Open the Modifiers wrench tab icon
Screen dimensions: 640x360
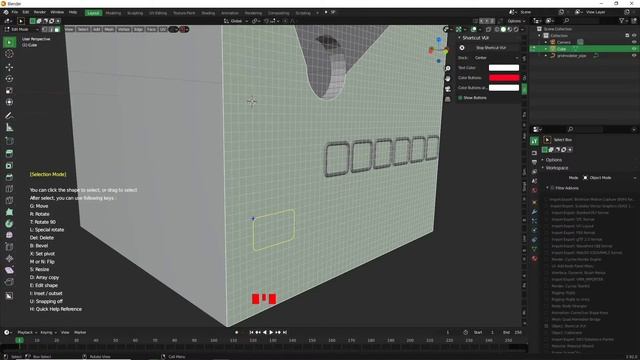pos(534,211)
